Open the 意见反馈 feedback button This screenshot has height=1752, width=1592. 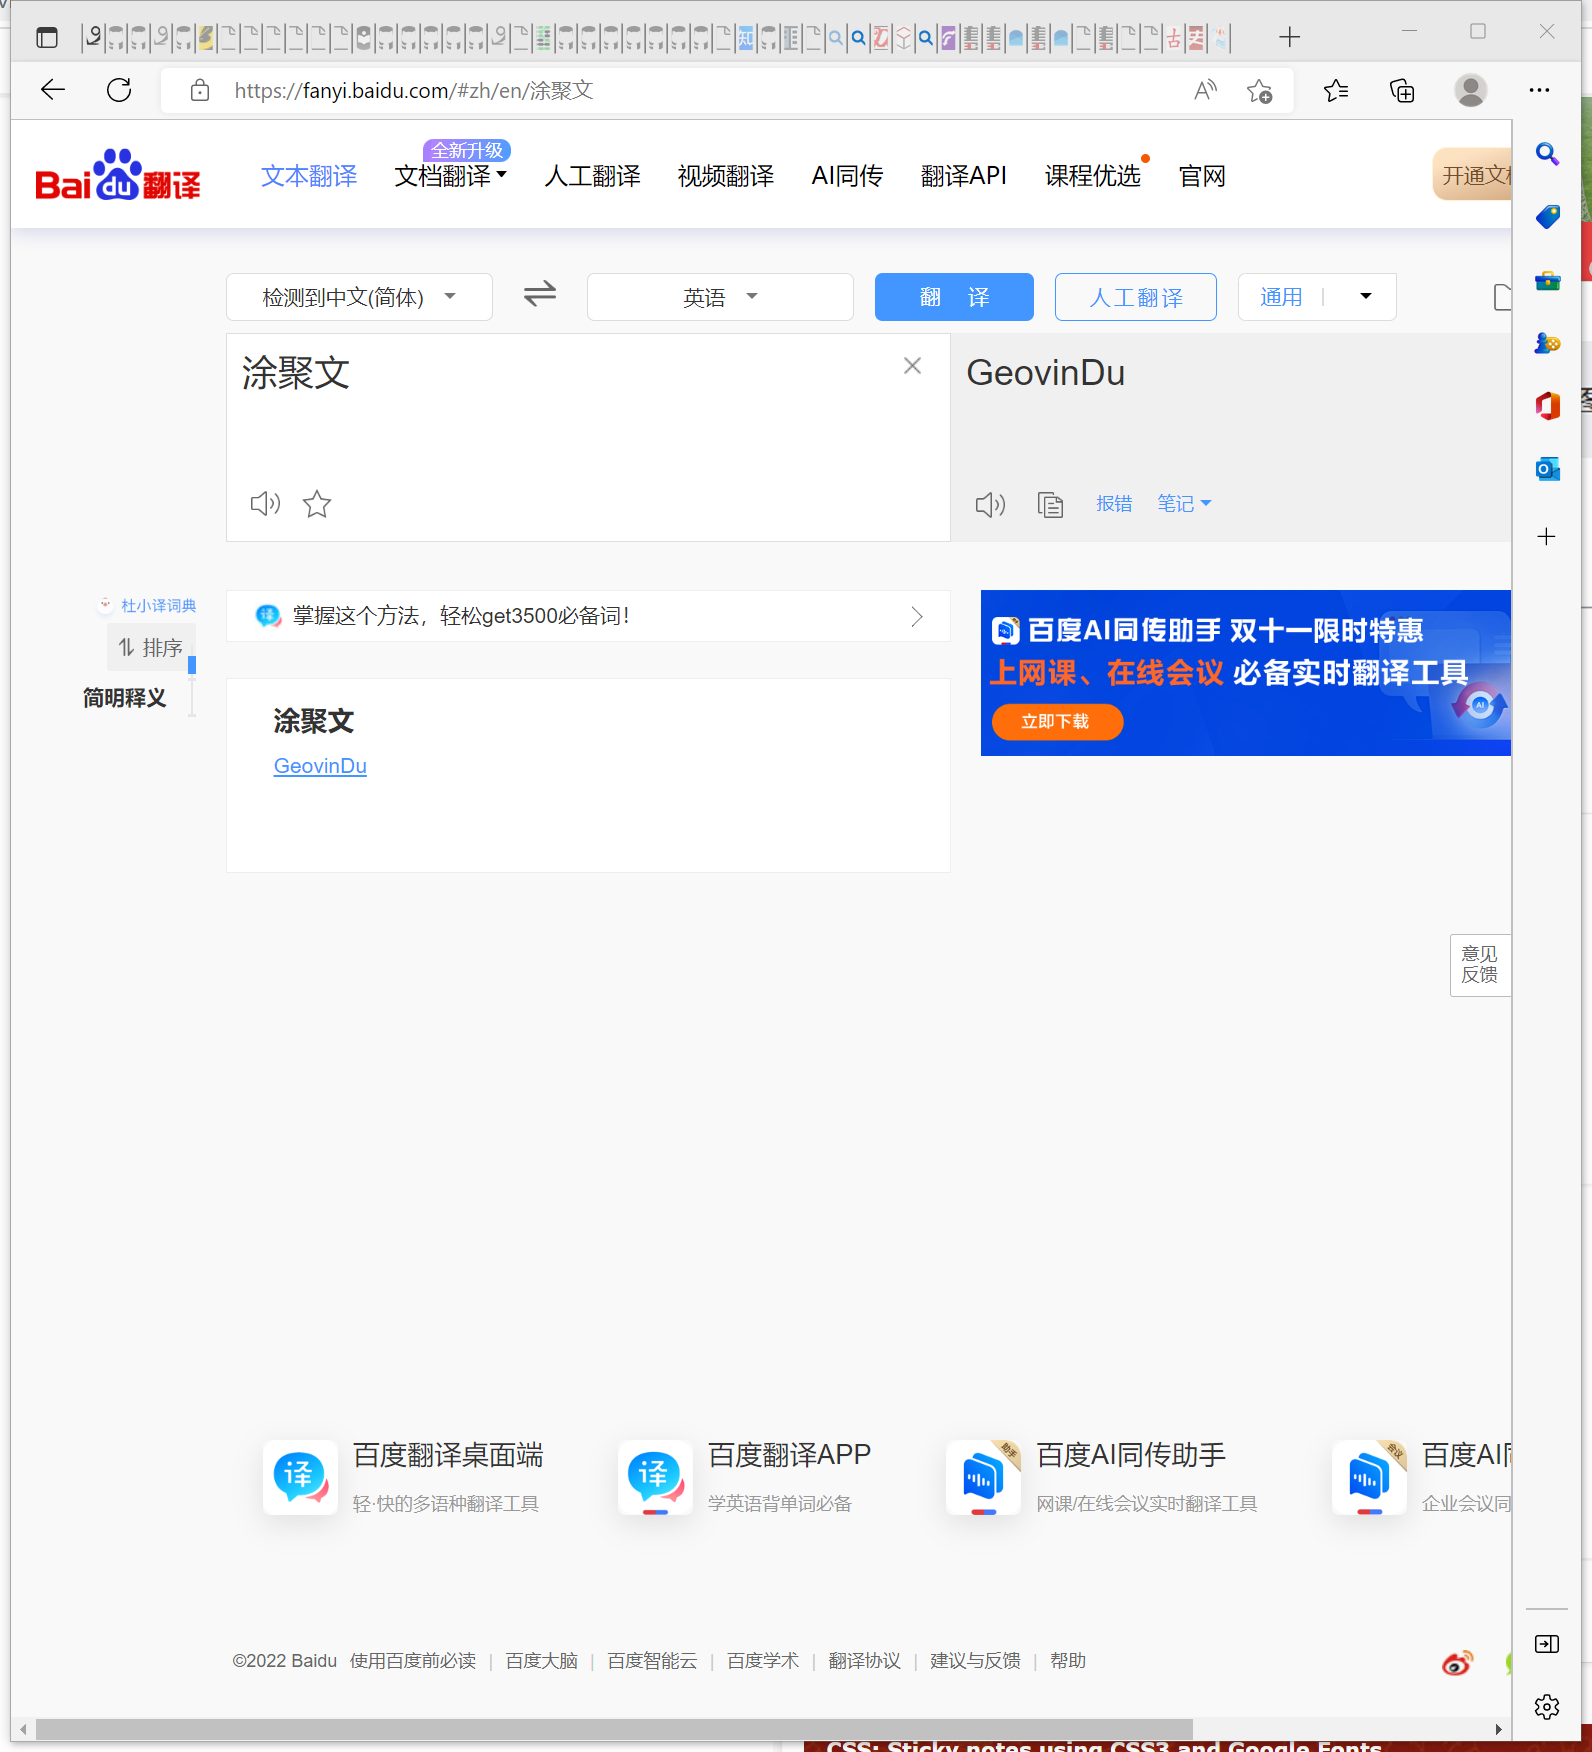coord(1480,965)
